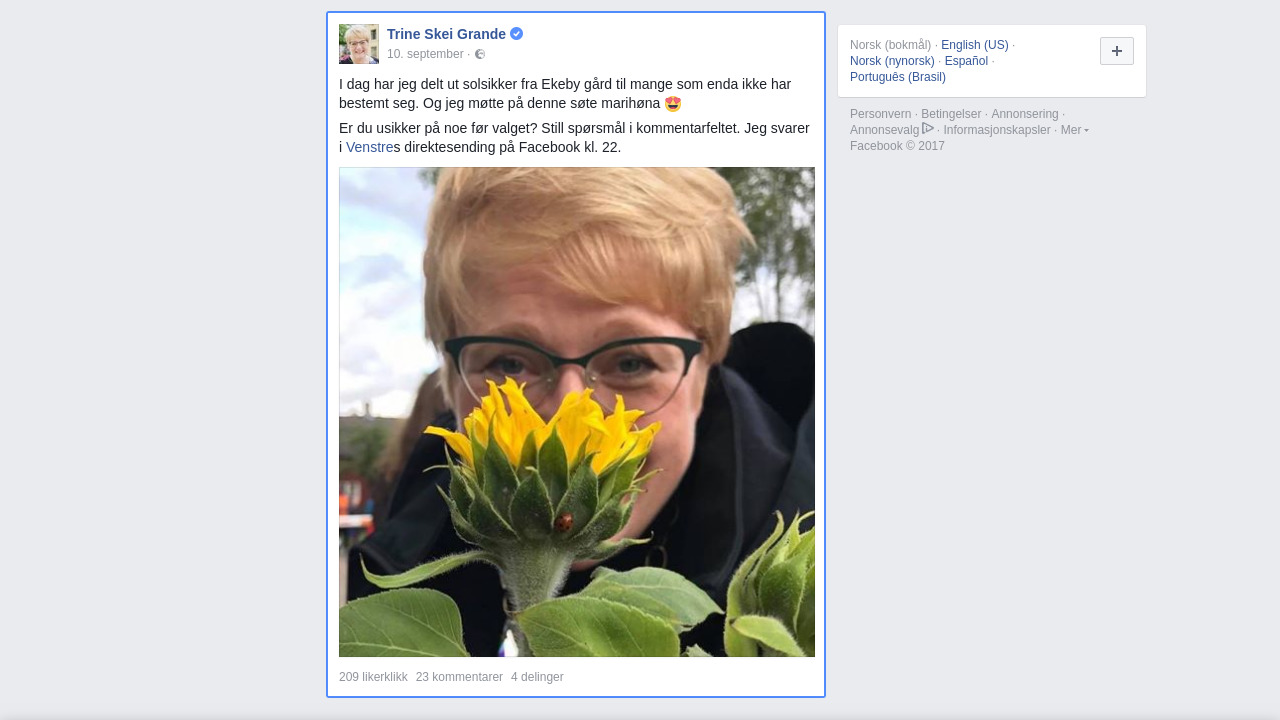The height and width of the screenshot is (720, 1280).
Task: Follow the Venstre link in the post
Action: point(369,147)
